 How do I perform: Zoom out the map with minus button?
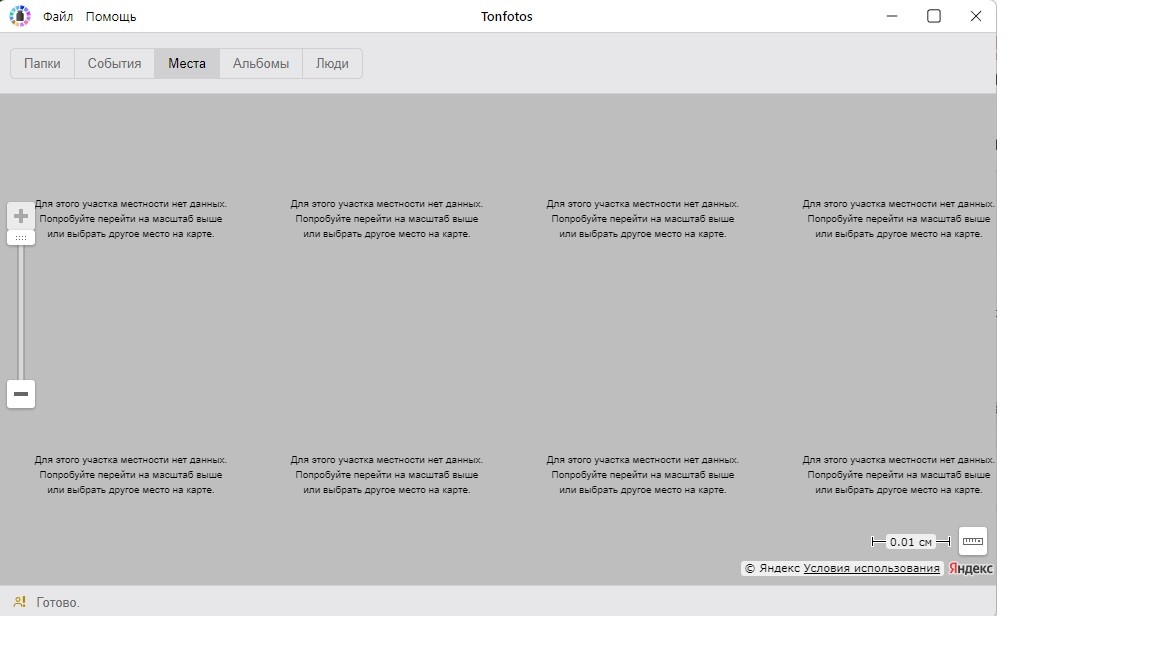[x=21, y=394]
